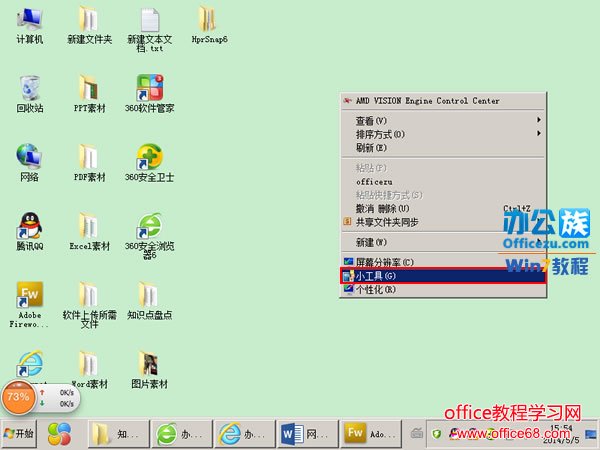Screen dimensions: 600x450
Task: Select the HprSnap6 folder icon
Action: click(209, 25)
